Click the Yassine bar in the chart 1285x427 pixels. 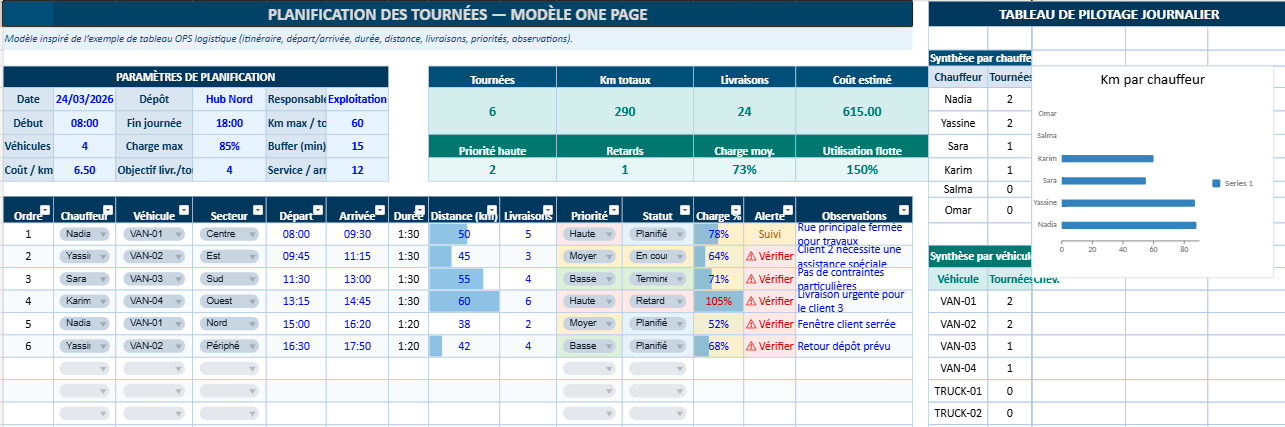pos(1128,203)
